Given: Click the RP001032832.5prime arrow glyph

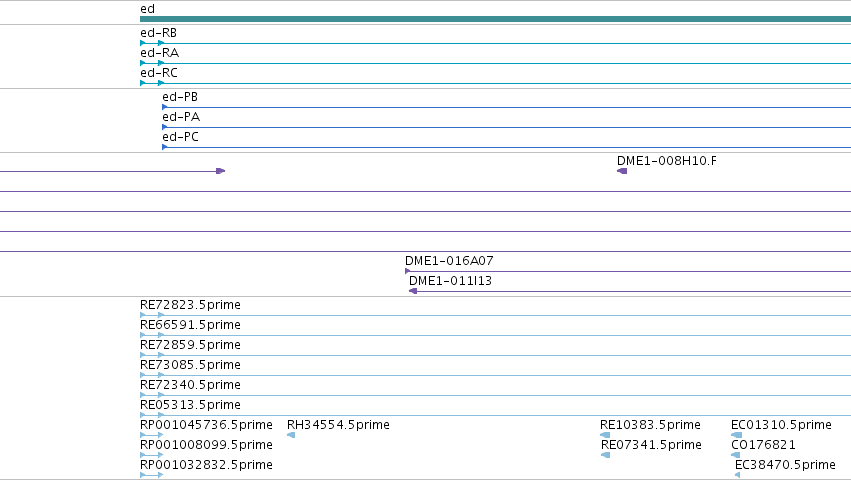Looking at the screenshot, I should click(151, 475).
